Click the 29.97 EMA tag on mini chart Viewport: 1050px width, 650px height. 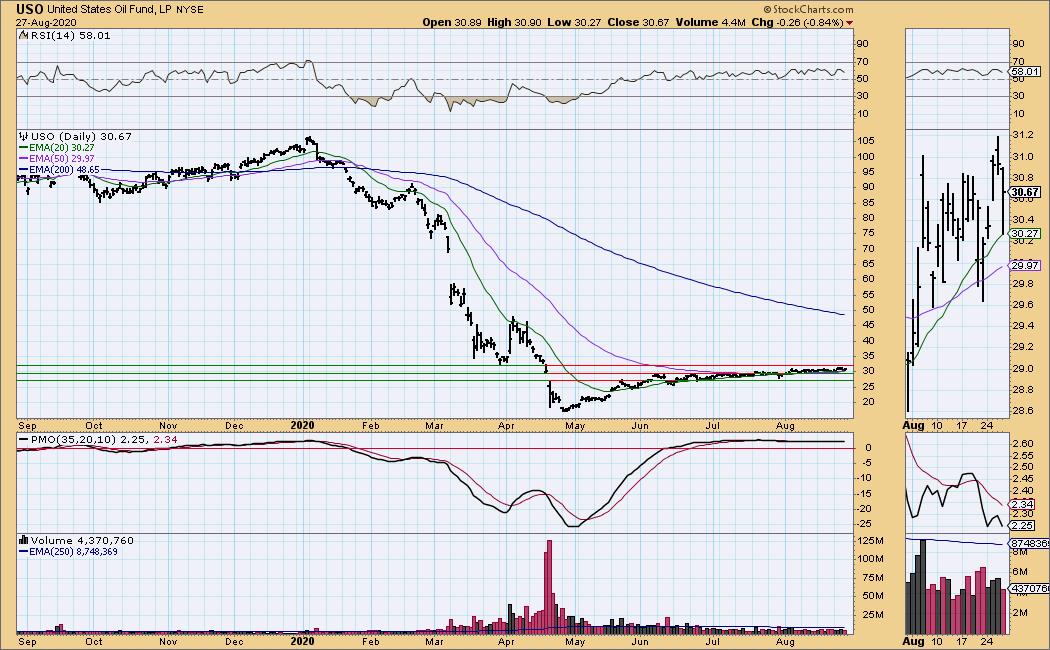point(1025,266)
